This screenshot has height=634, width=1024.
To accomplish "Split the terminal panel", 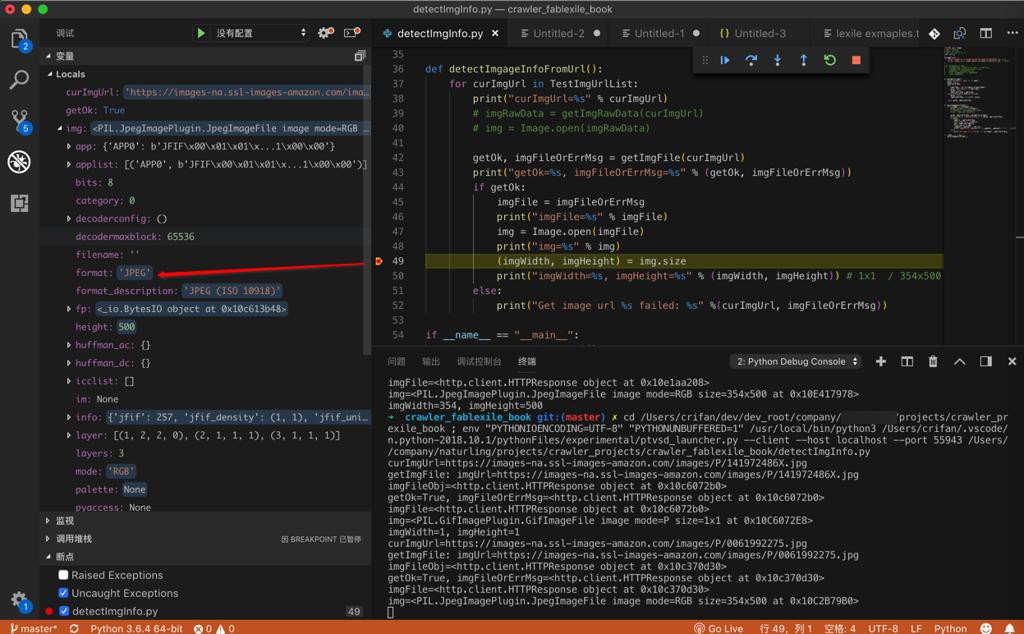I will click(x=907, y=361).
